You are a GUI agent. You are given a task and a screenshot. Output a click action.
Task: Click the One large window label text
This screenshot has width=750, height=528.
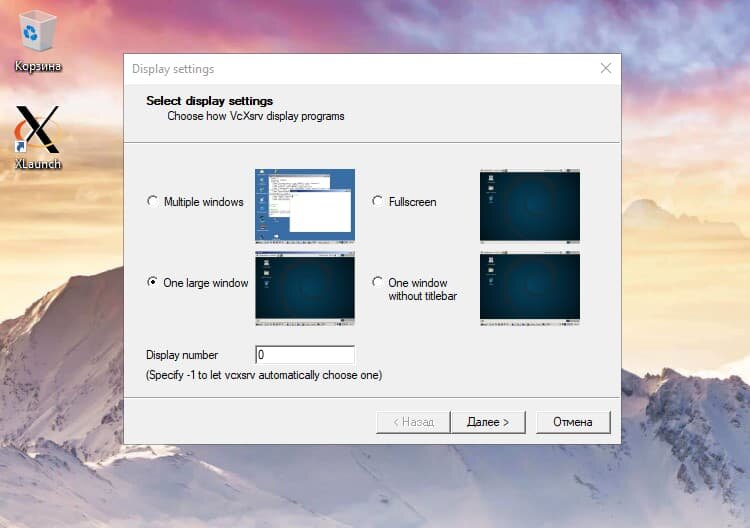point(206,283)
